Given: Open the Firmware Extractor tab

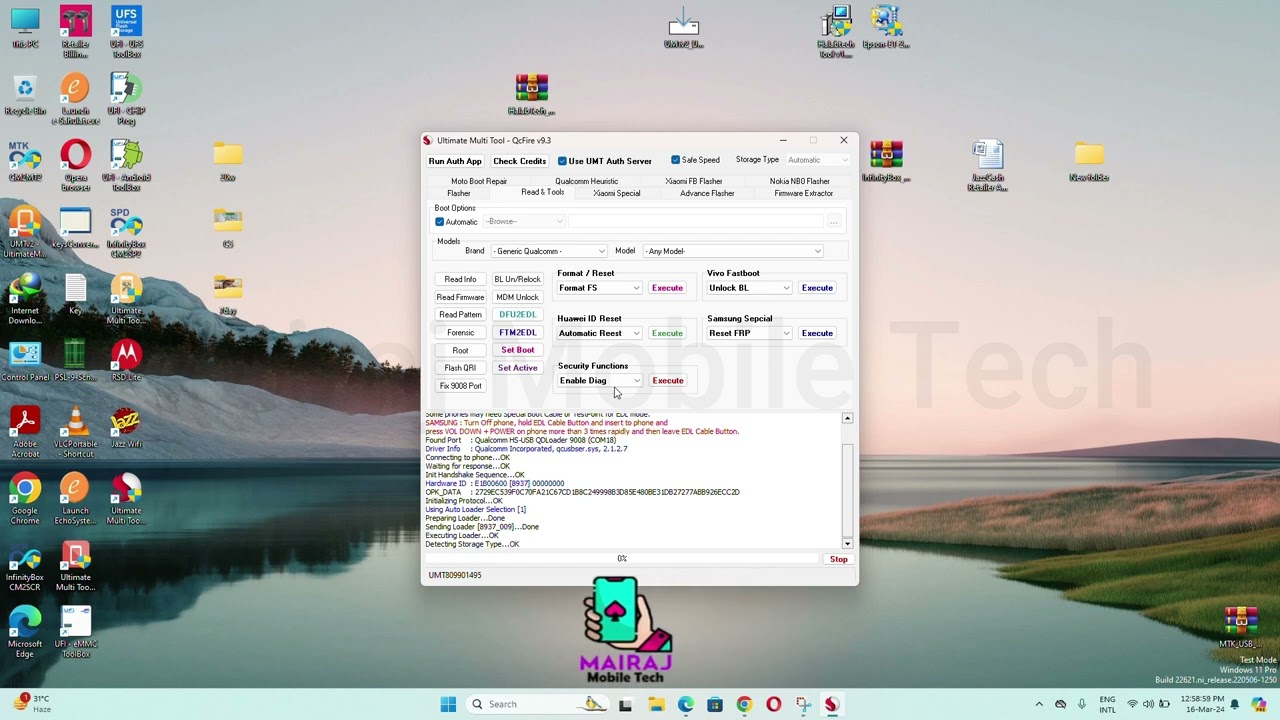Looking at the screenshot, I should [803, 194].
